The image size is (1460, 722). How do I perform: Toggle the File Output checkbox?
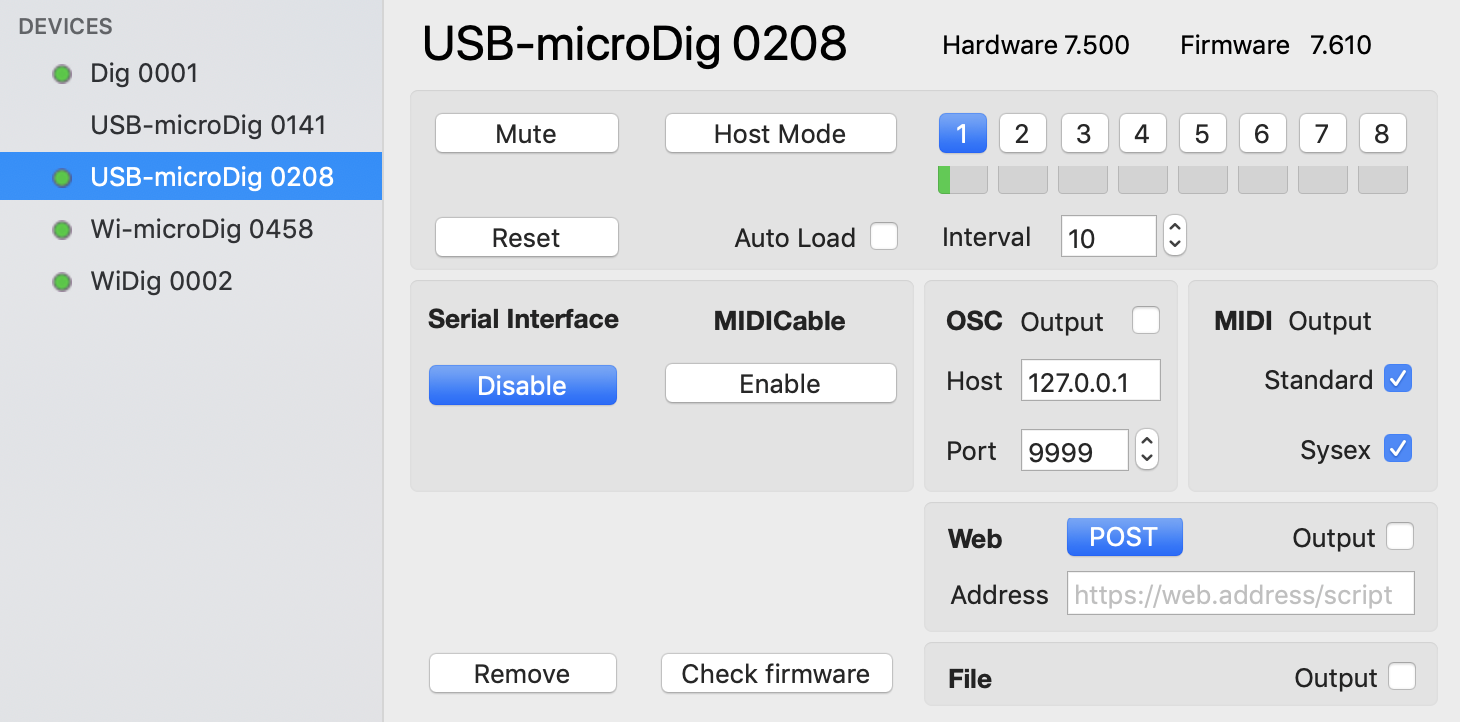[1402, 677]
